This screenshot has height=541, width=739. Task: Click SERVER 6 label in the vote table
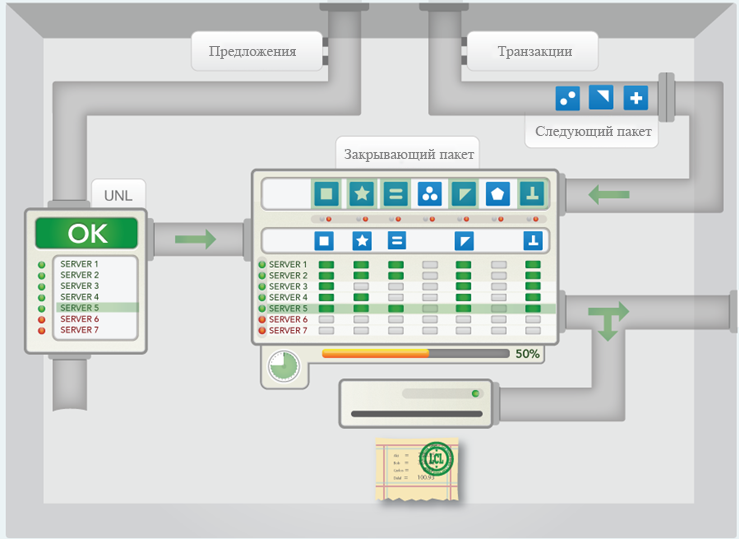click(288, 320)
